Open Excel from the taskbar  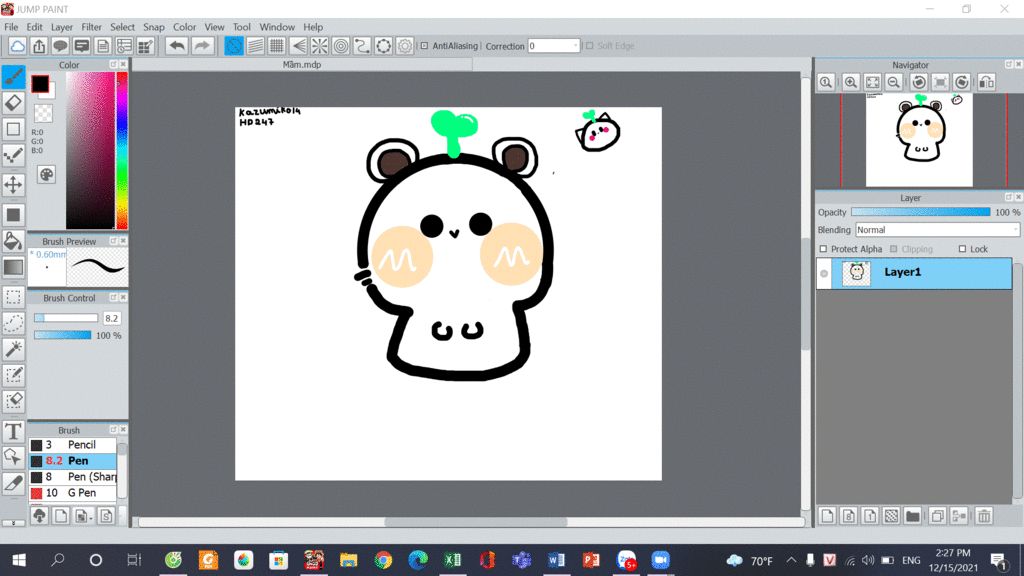452,560
